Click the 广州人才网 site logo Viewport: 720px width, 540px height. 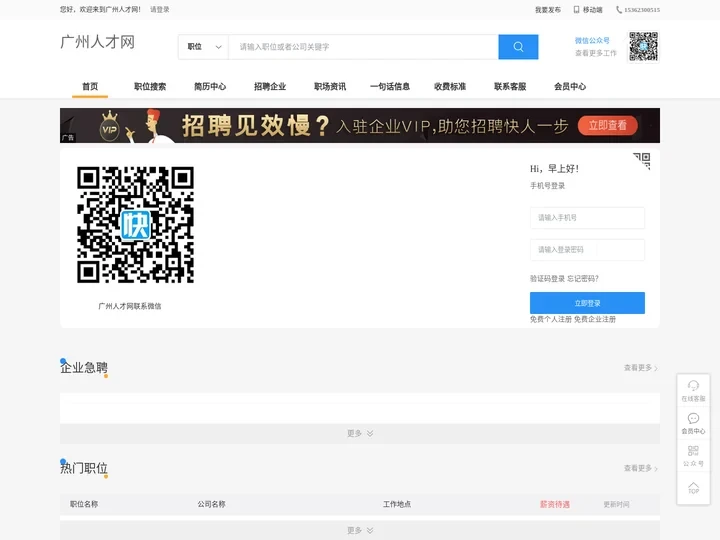point(97,42)
